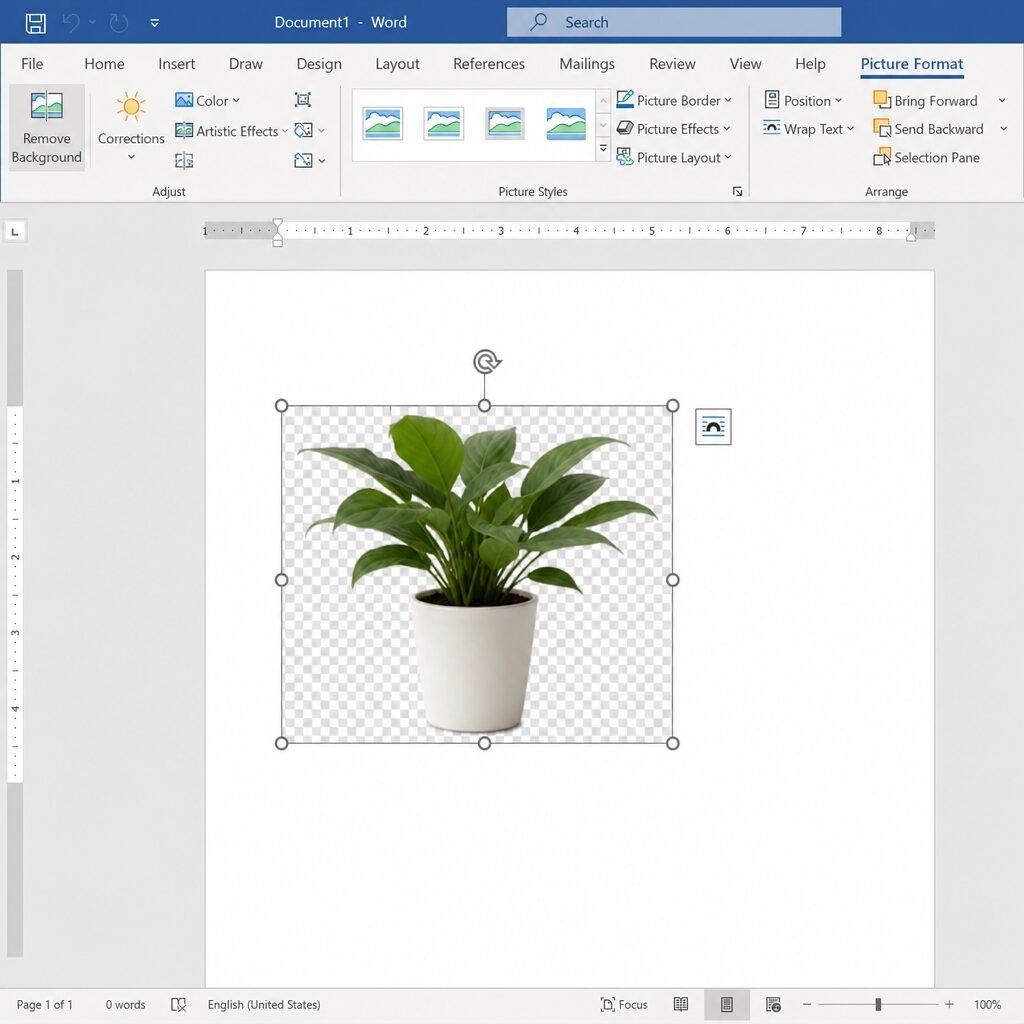Click the Save icon in title bar
Viewport: 1024px width, 1024px height.
click(35, 23)
